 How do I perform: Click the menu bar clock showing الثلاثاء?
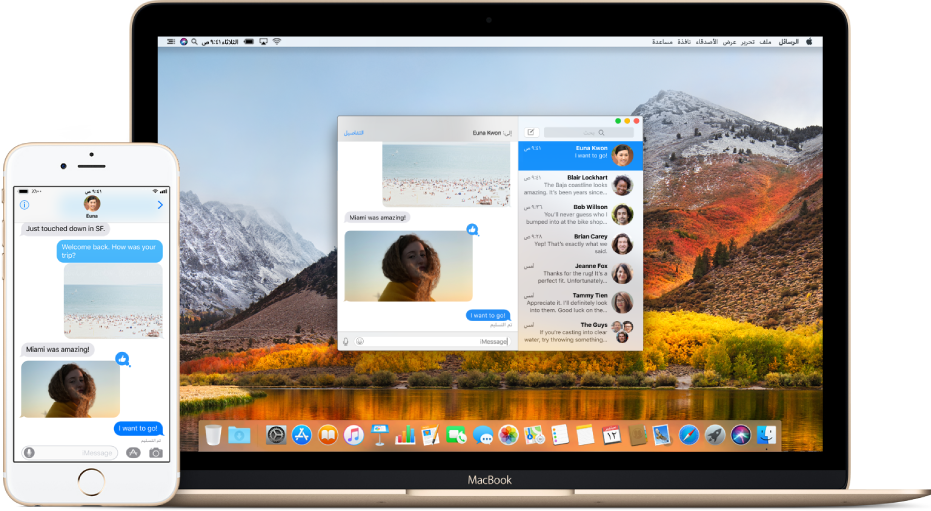[x=220, y=42]
